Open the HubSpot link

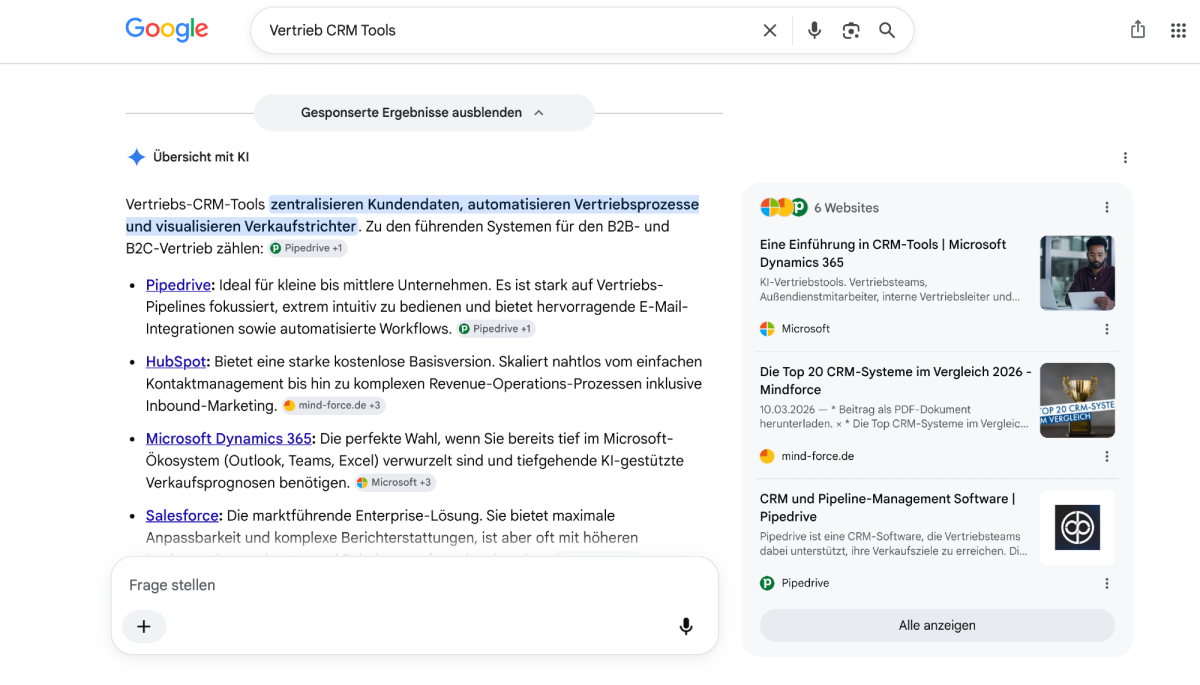point(176,362)
